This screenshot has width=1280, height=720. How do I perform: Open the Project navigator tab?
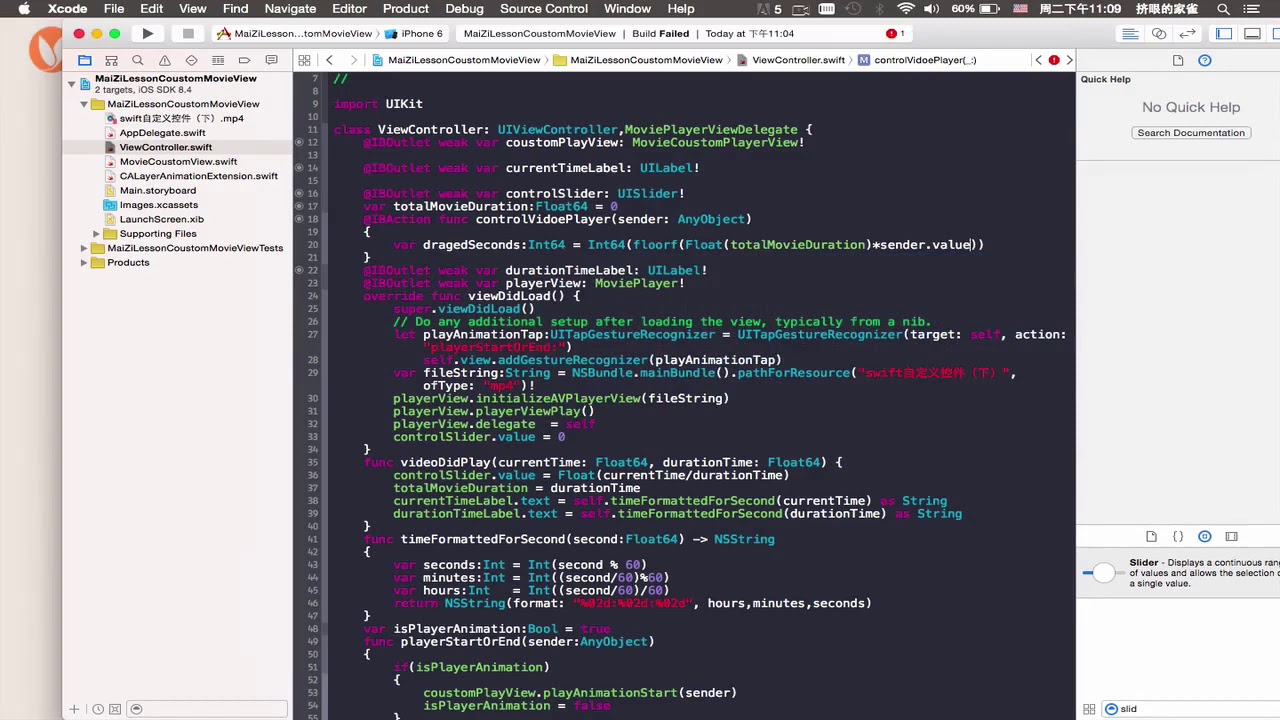(85, 60)
